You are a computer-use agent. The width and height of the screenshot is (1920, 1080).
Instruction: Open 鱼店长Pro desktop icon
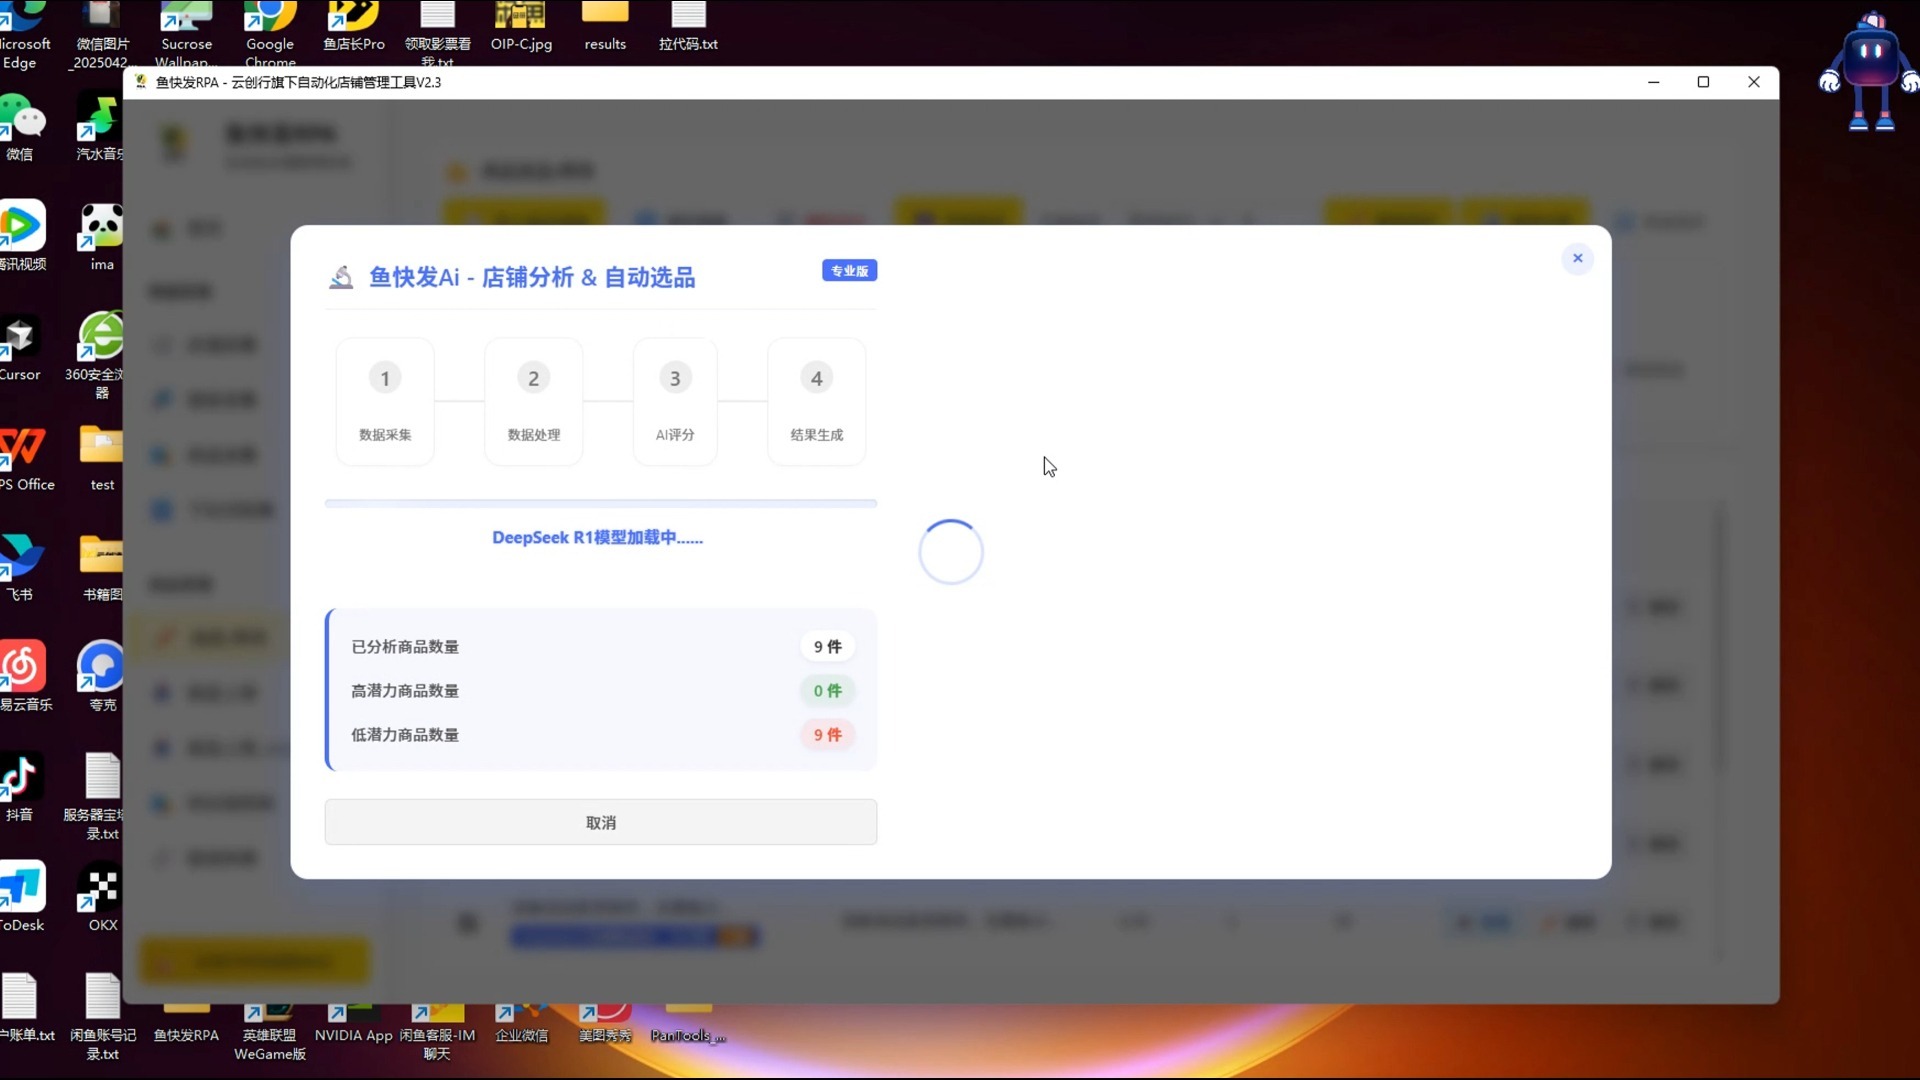click(354, 27)
